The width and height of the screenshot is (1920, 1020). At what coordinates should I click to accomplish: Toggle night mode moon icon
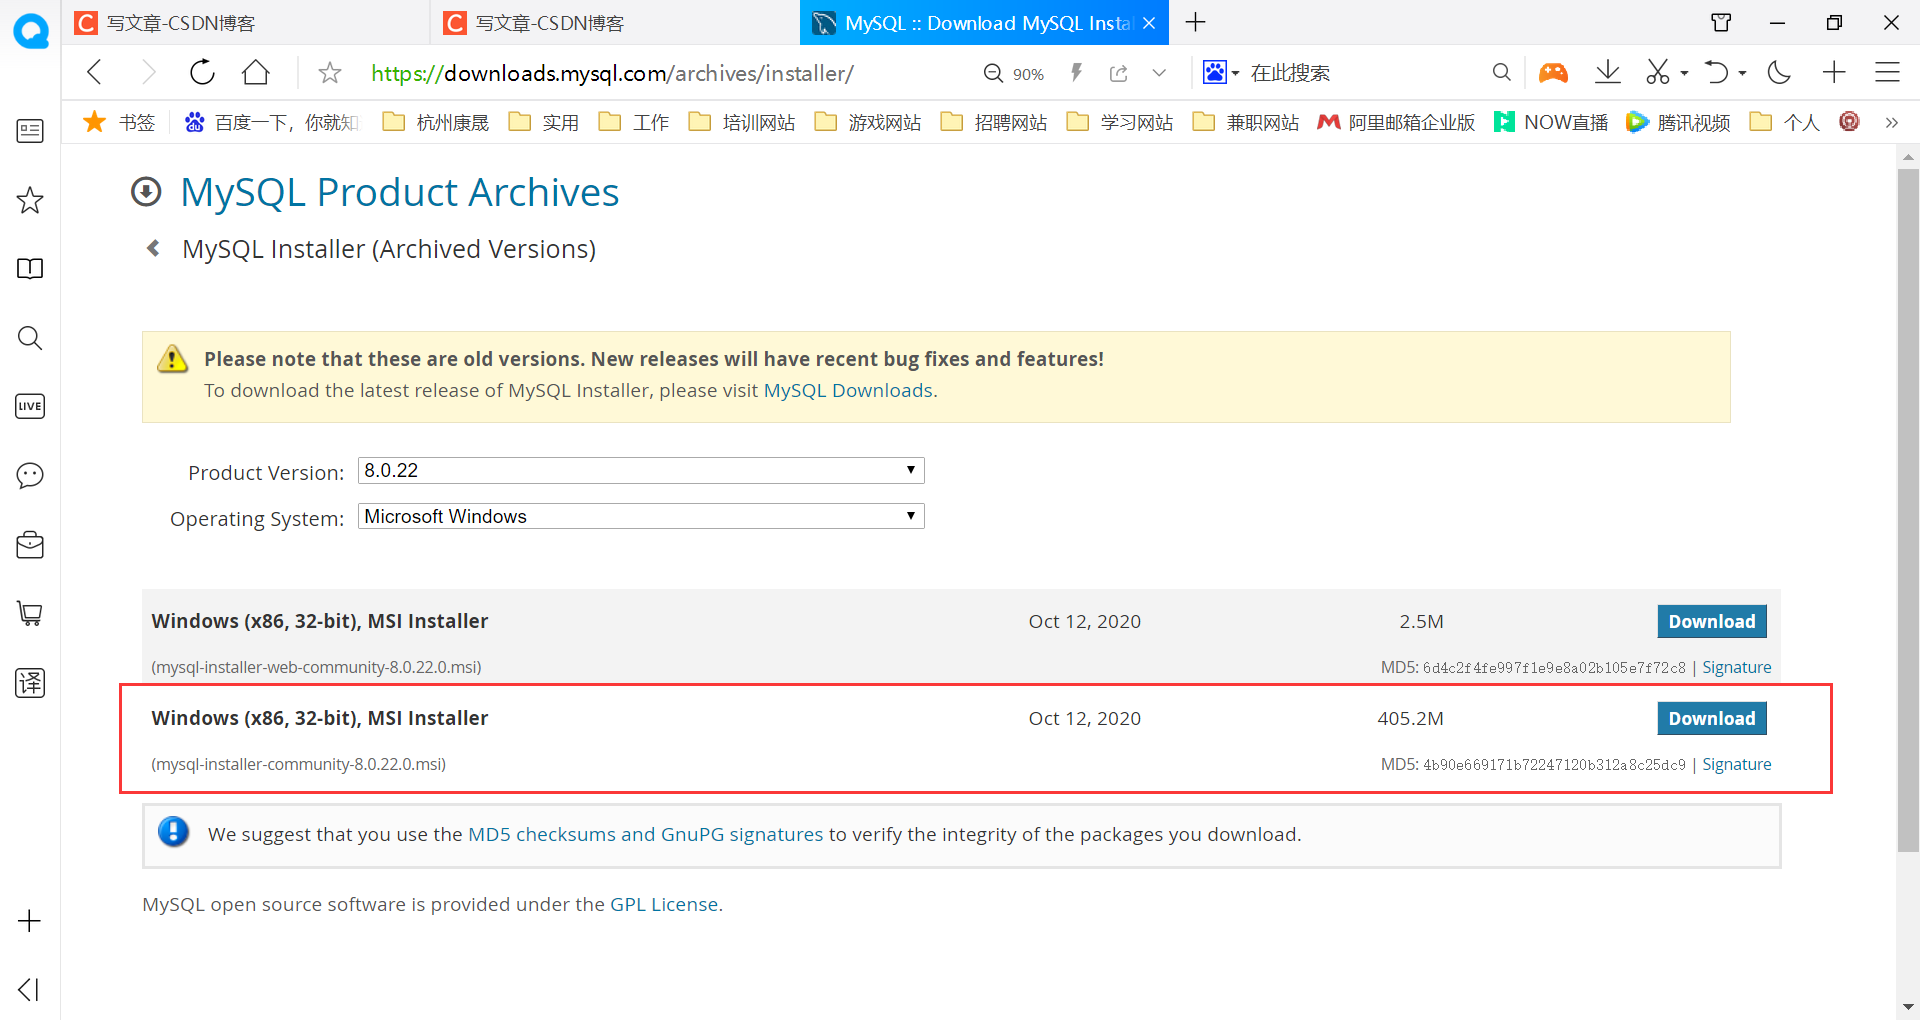pos(1779,72)
